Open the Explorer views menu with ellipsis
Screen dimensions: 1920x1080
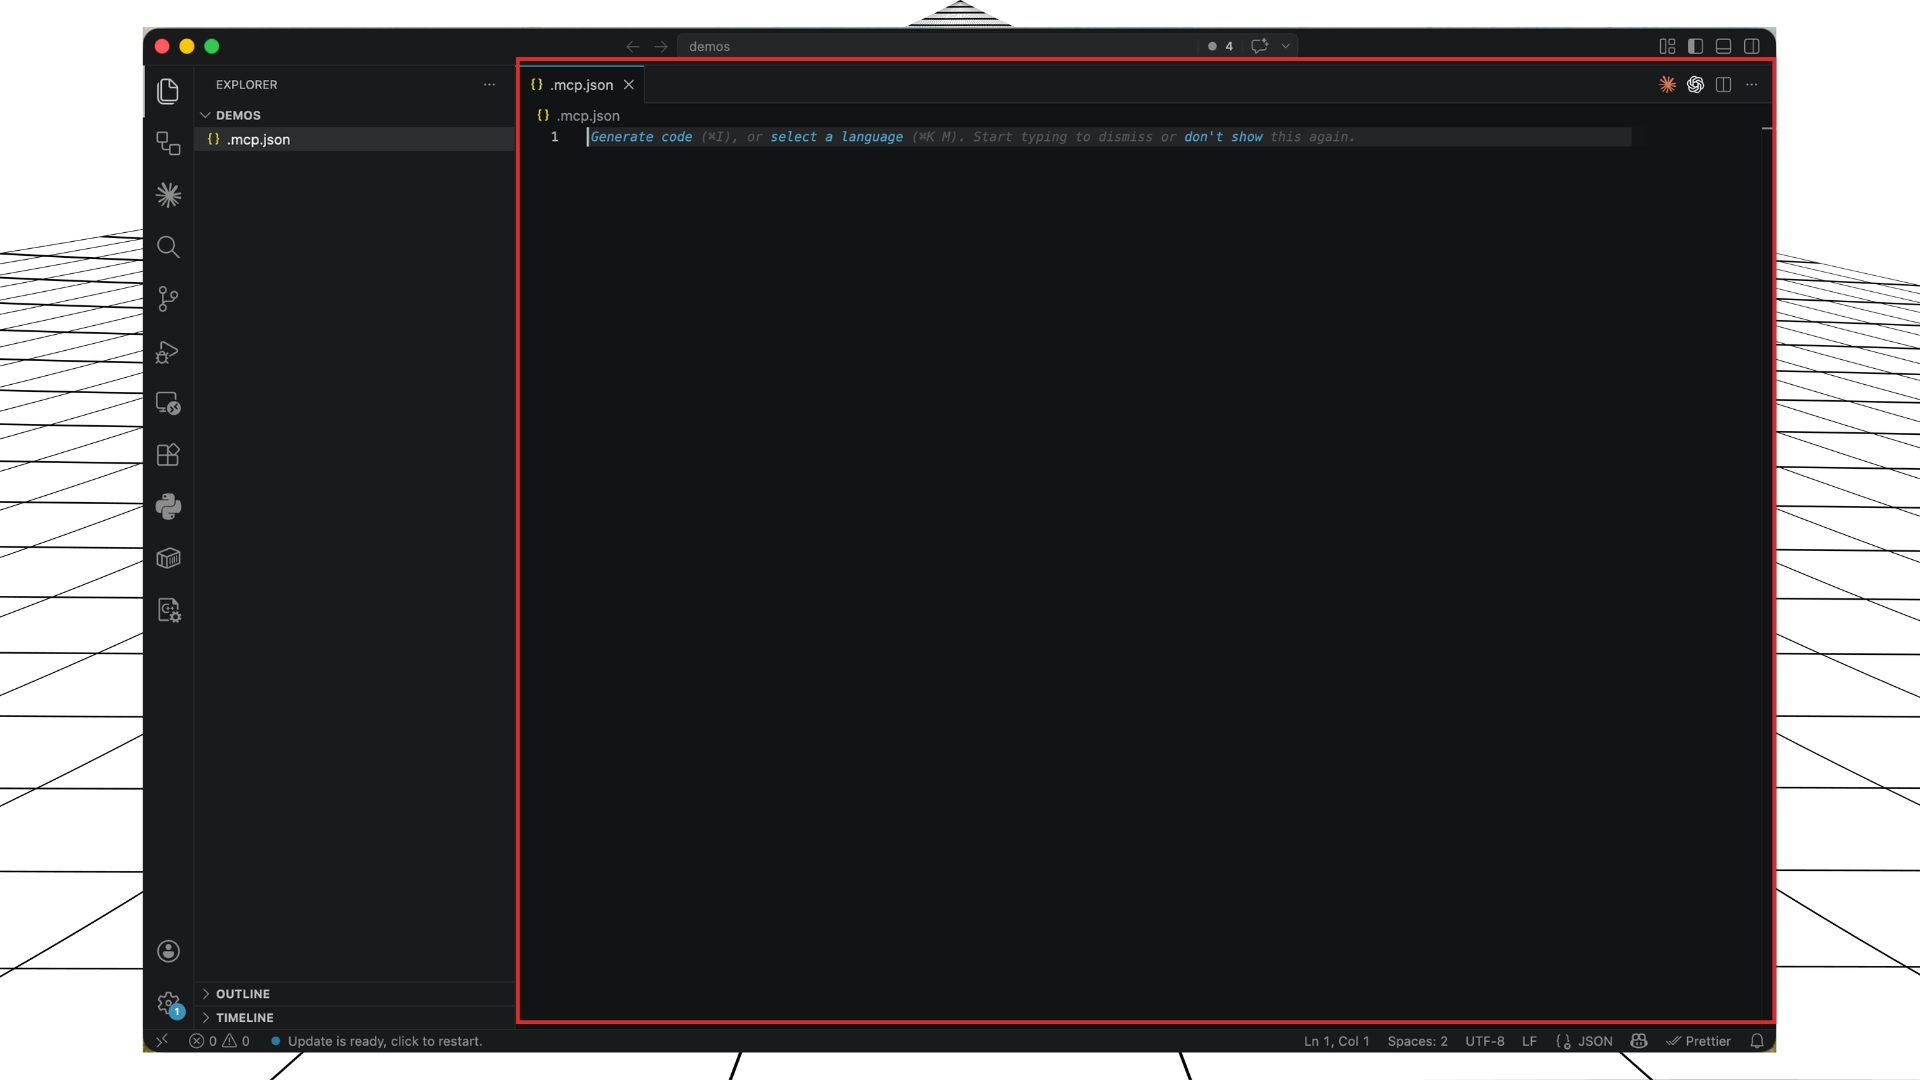coord(489,85)
